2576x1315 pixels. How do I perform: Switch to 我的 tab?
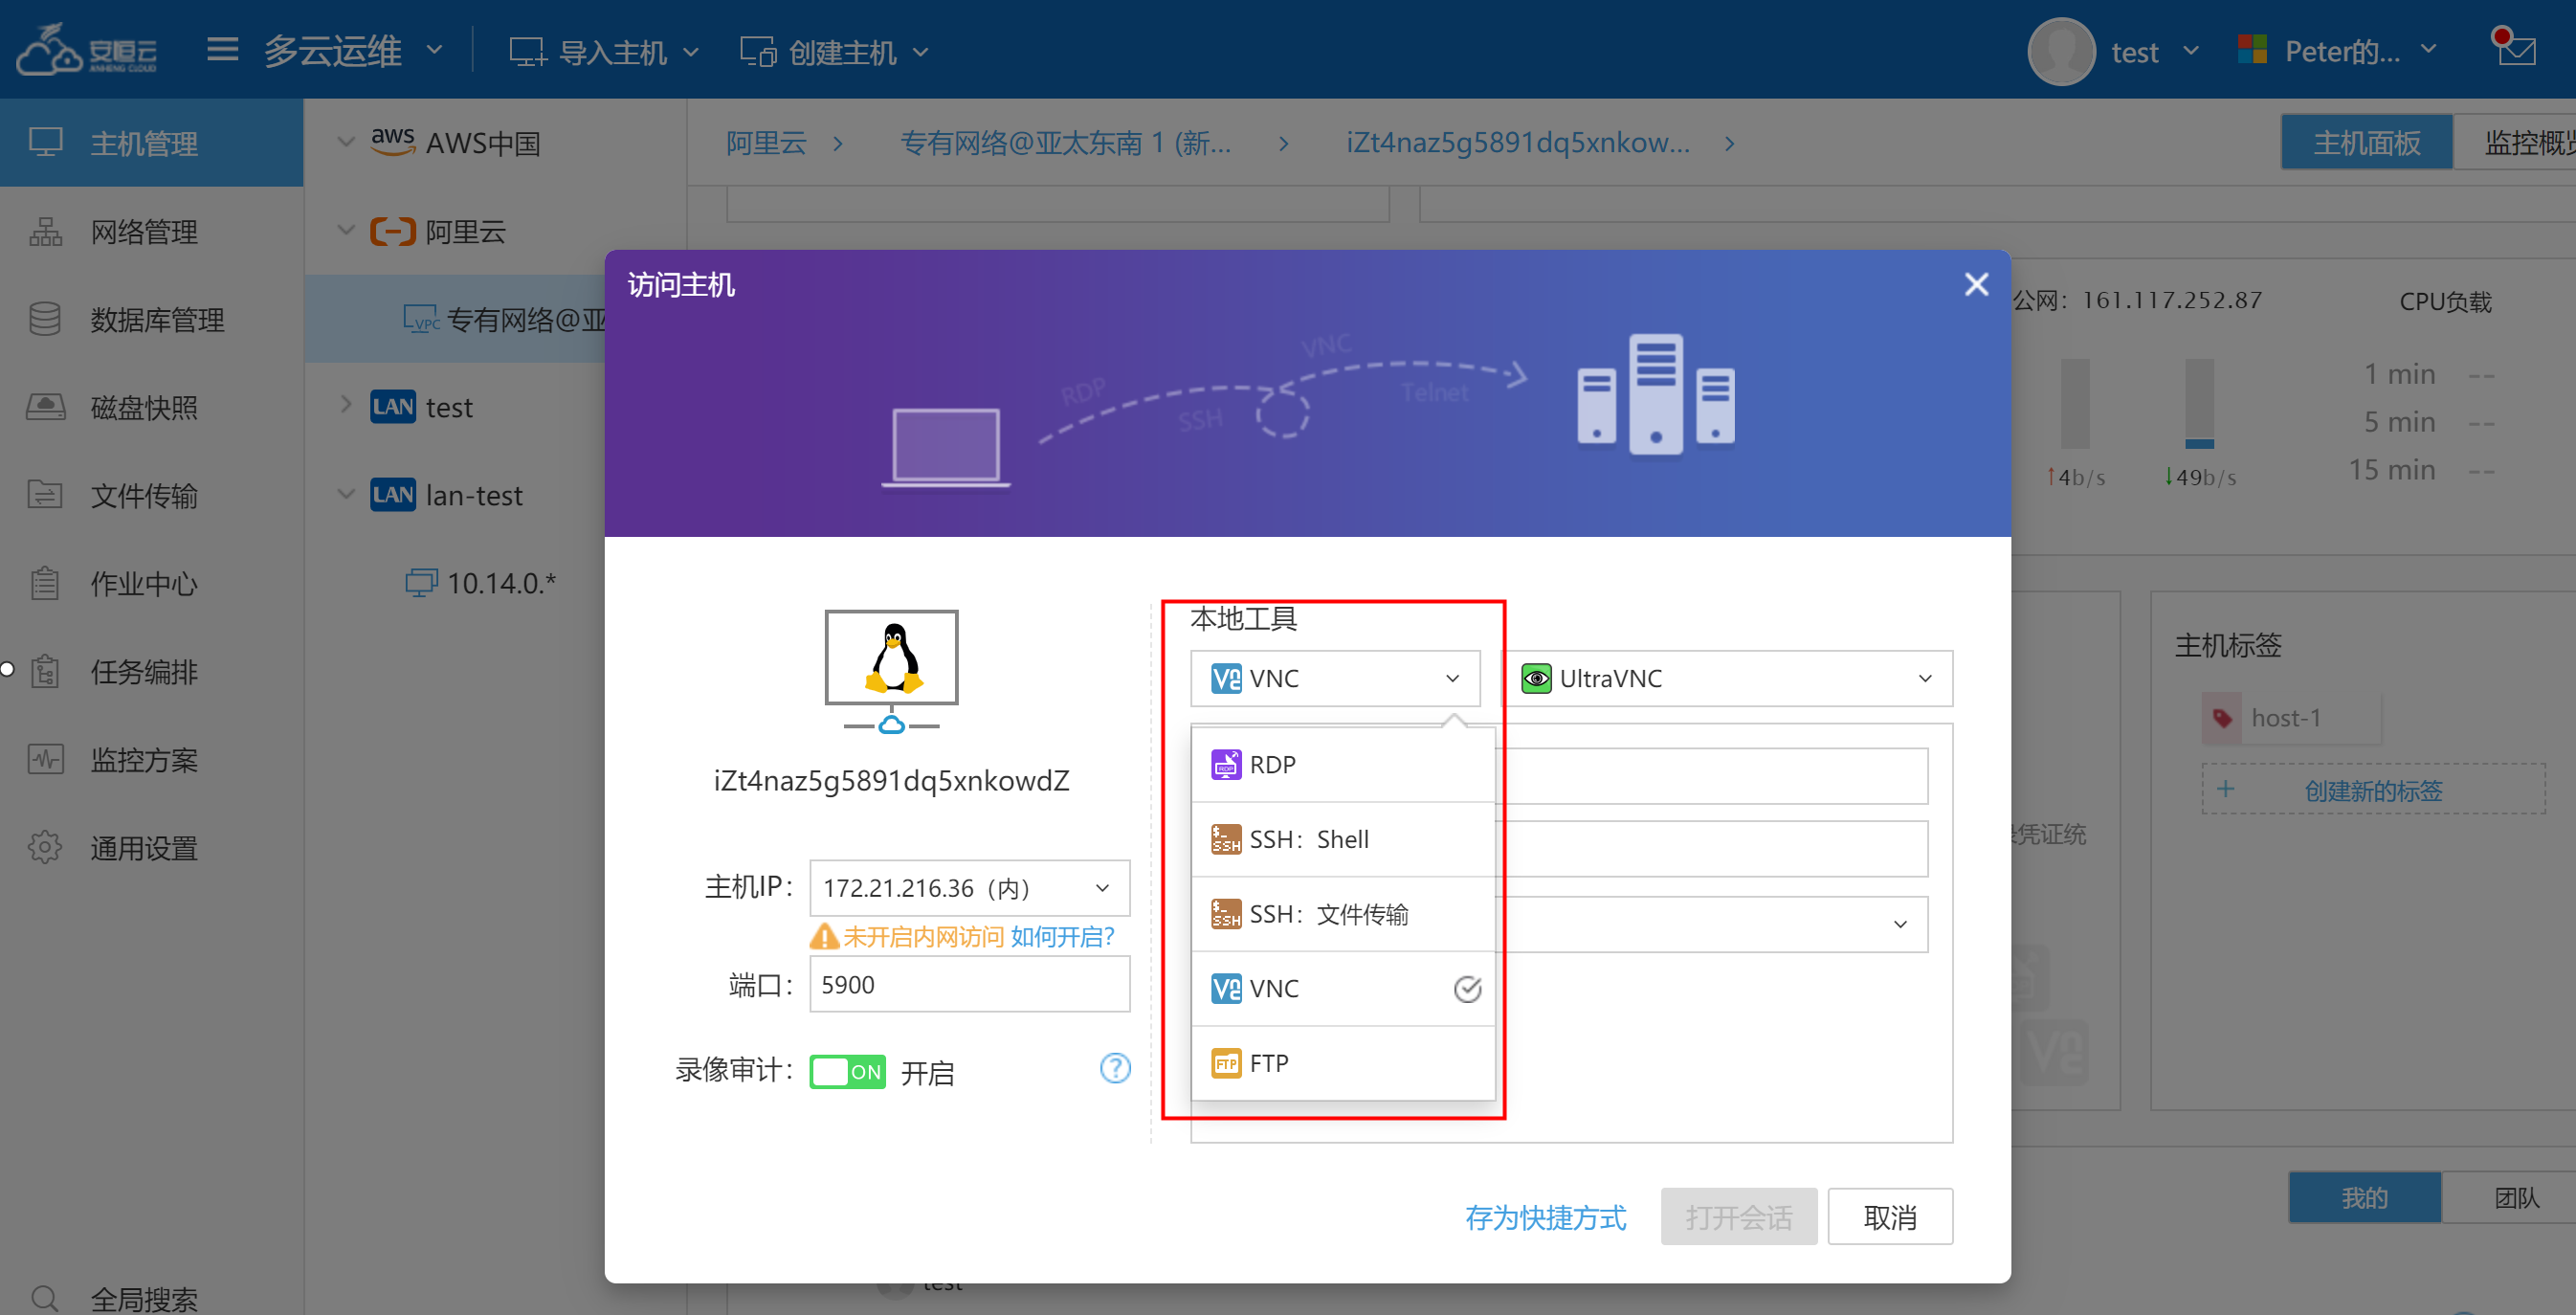[x=2364, y=1197]
